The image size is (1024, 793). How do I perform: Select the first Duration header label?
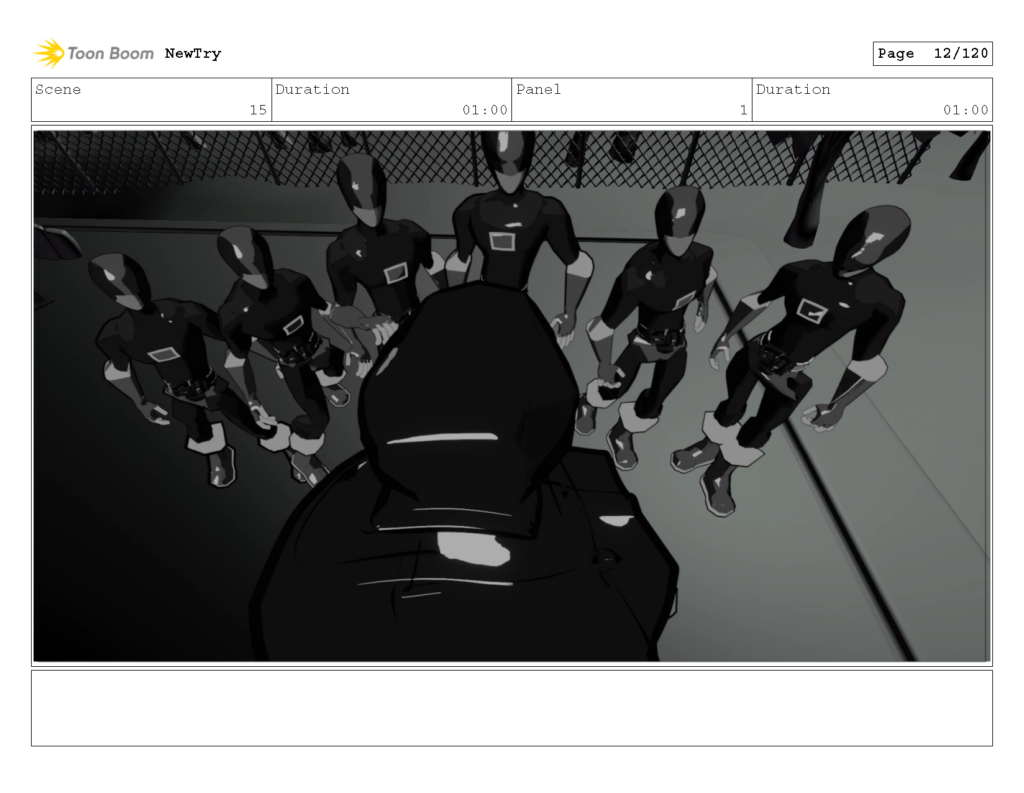point(313,90)
